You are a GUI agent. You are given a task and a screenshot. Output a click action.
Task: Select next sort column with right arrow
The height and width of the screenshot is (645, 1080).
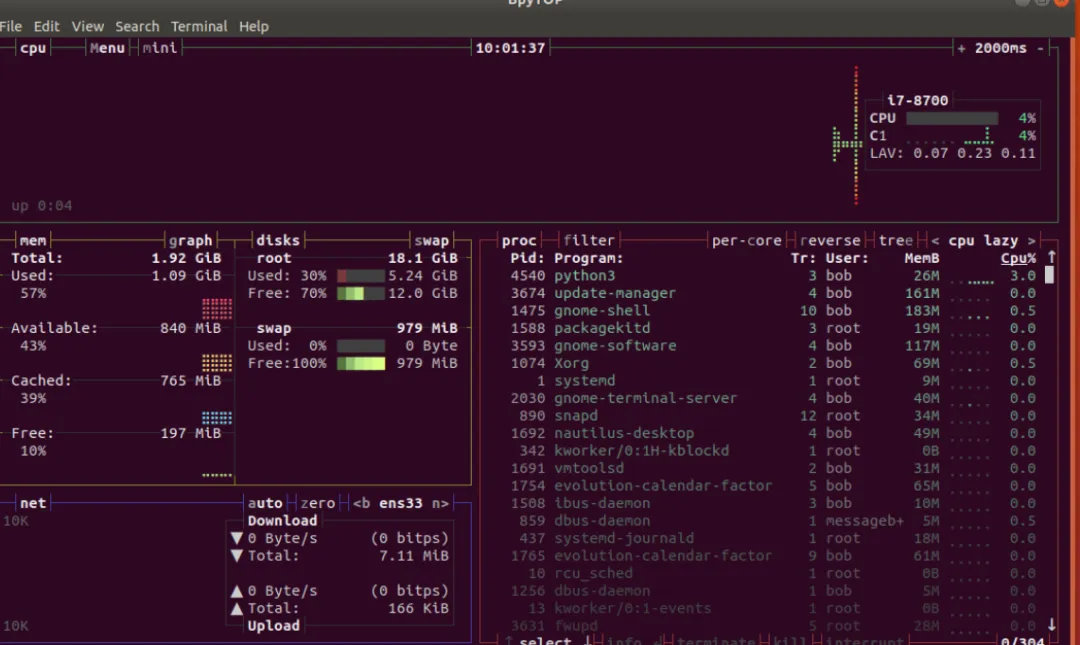pos(1031,240)
